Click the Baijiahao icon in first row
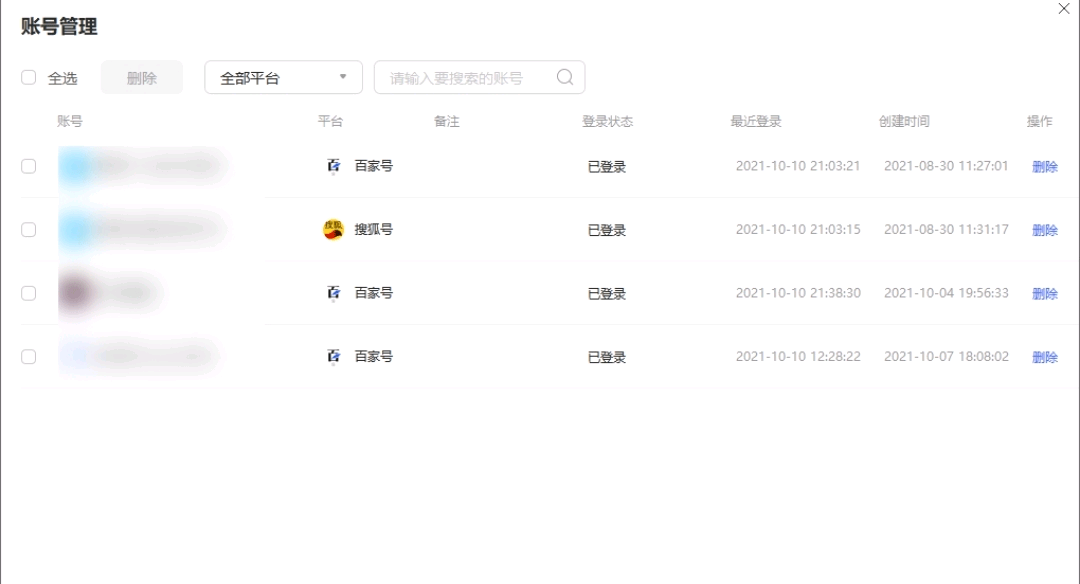This screenshot has height=584, width=1080. coord(334,166)
